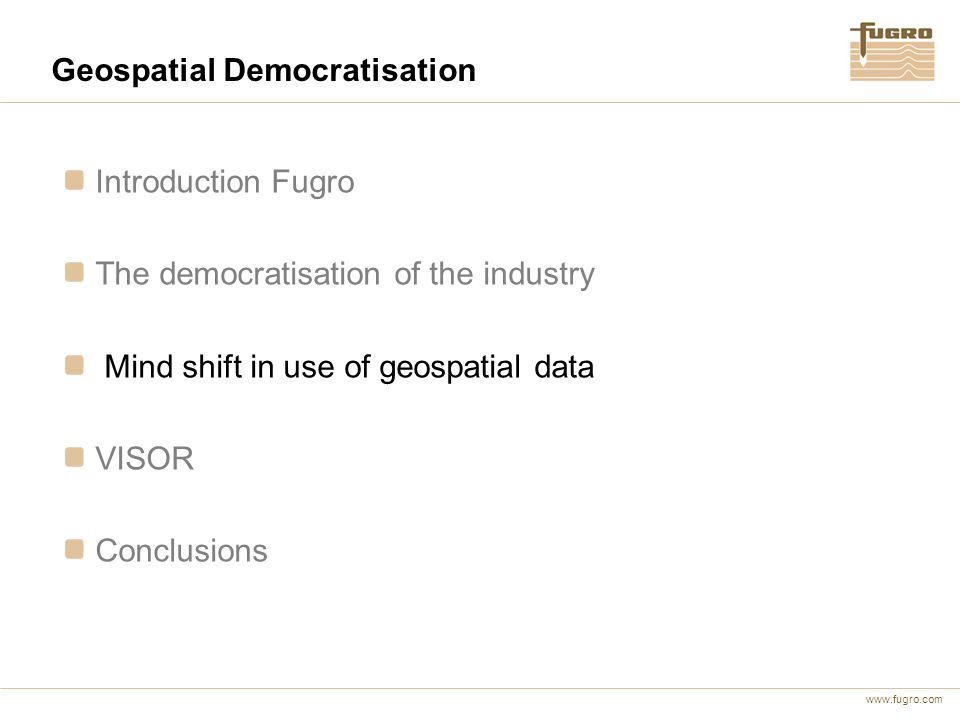This screenshot has height=720, width=960.
Task: Click The democratisation of the industry text
Action: 345,274
